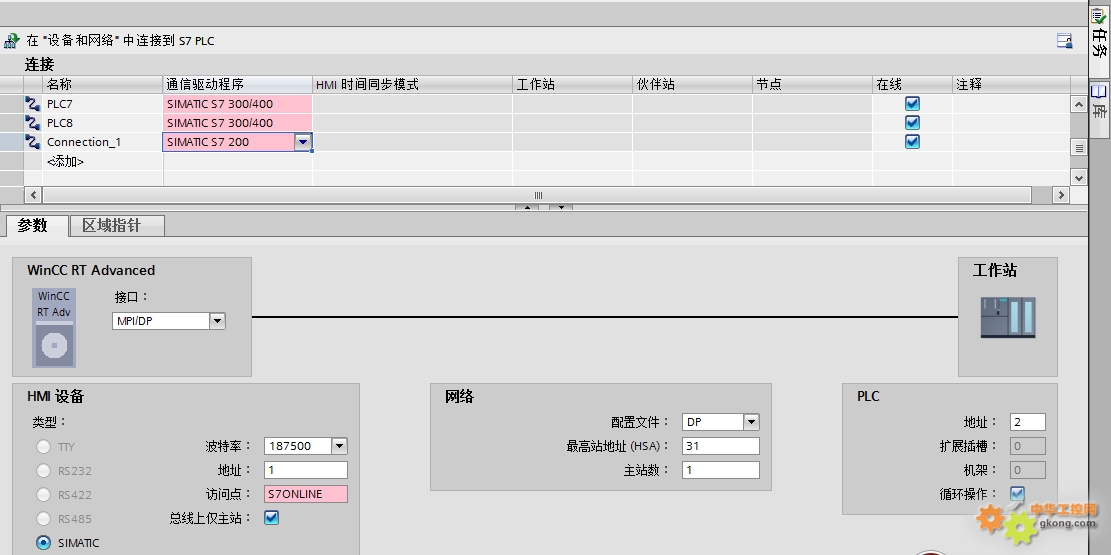1111x555 pixels.
Task: Click the connect to S7 PLC icon
Action: (11, 41)
